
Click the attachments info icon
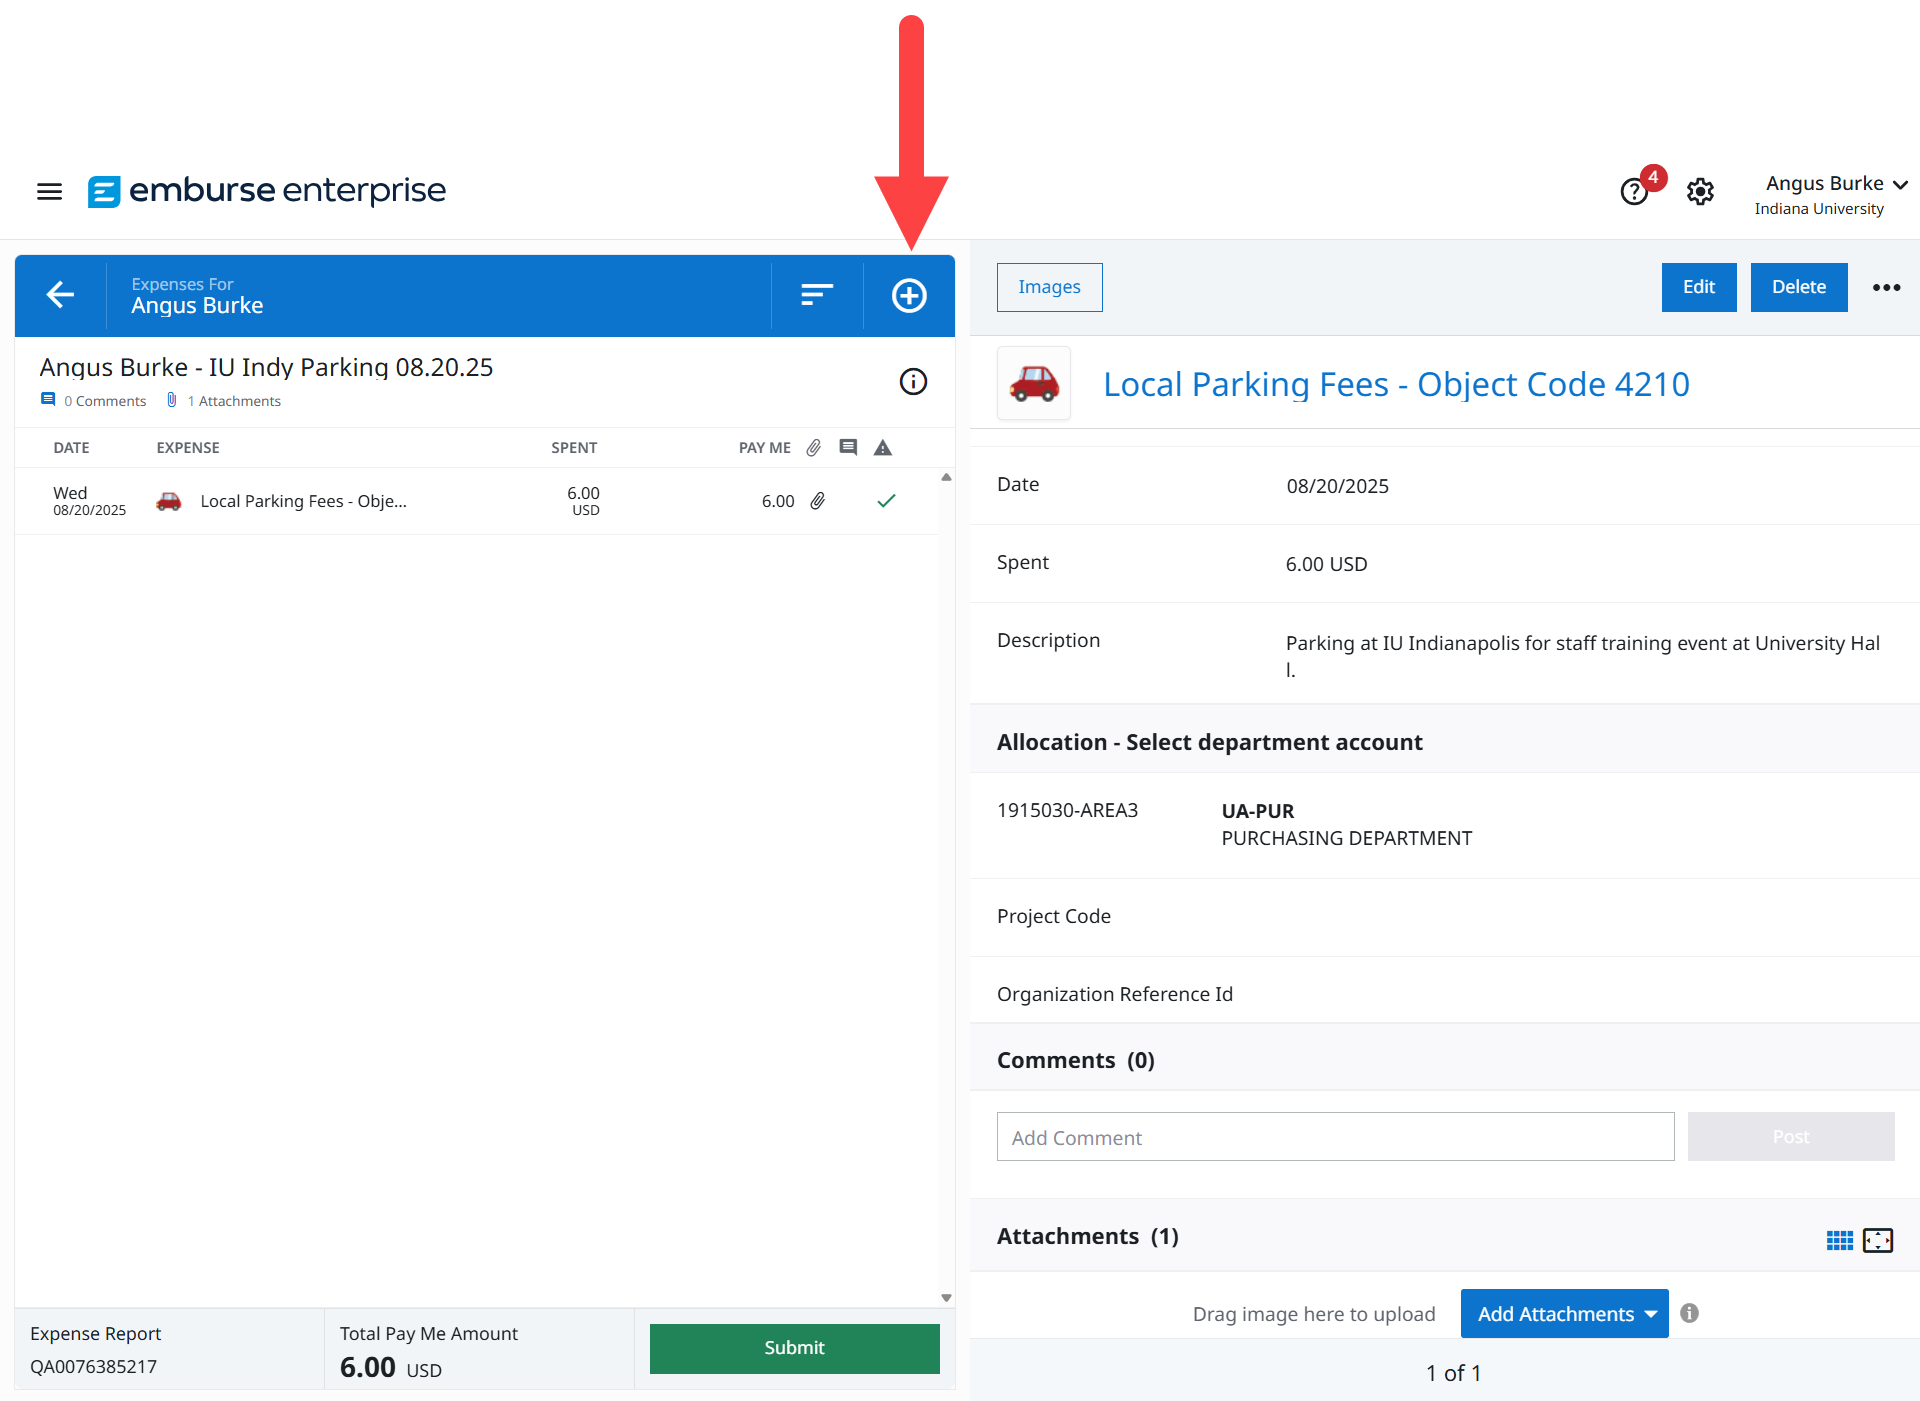(x=1689, y=1313)
